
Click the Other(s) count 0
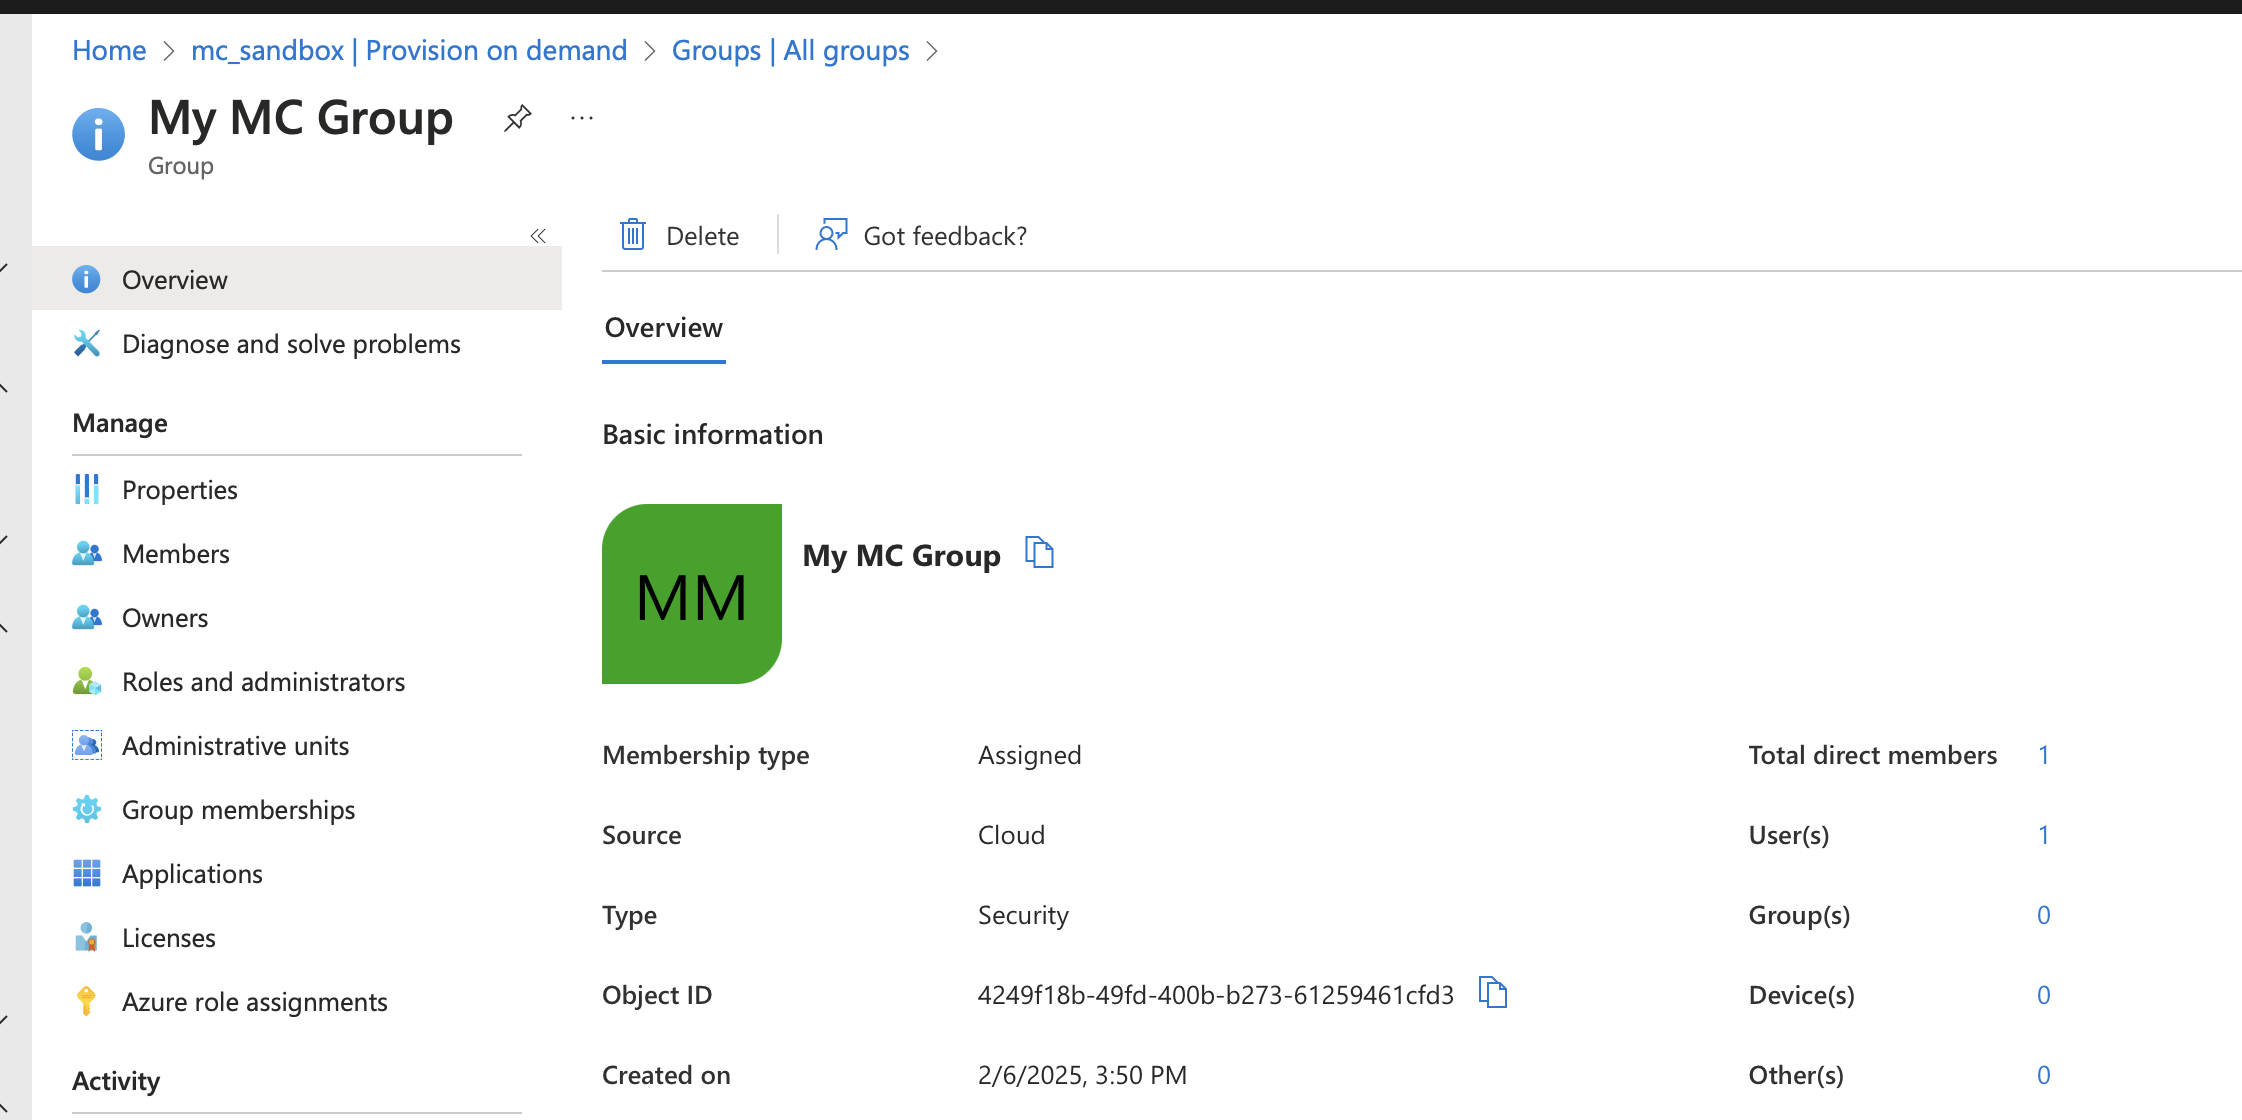(2044, 1075)
